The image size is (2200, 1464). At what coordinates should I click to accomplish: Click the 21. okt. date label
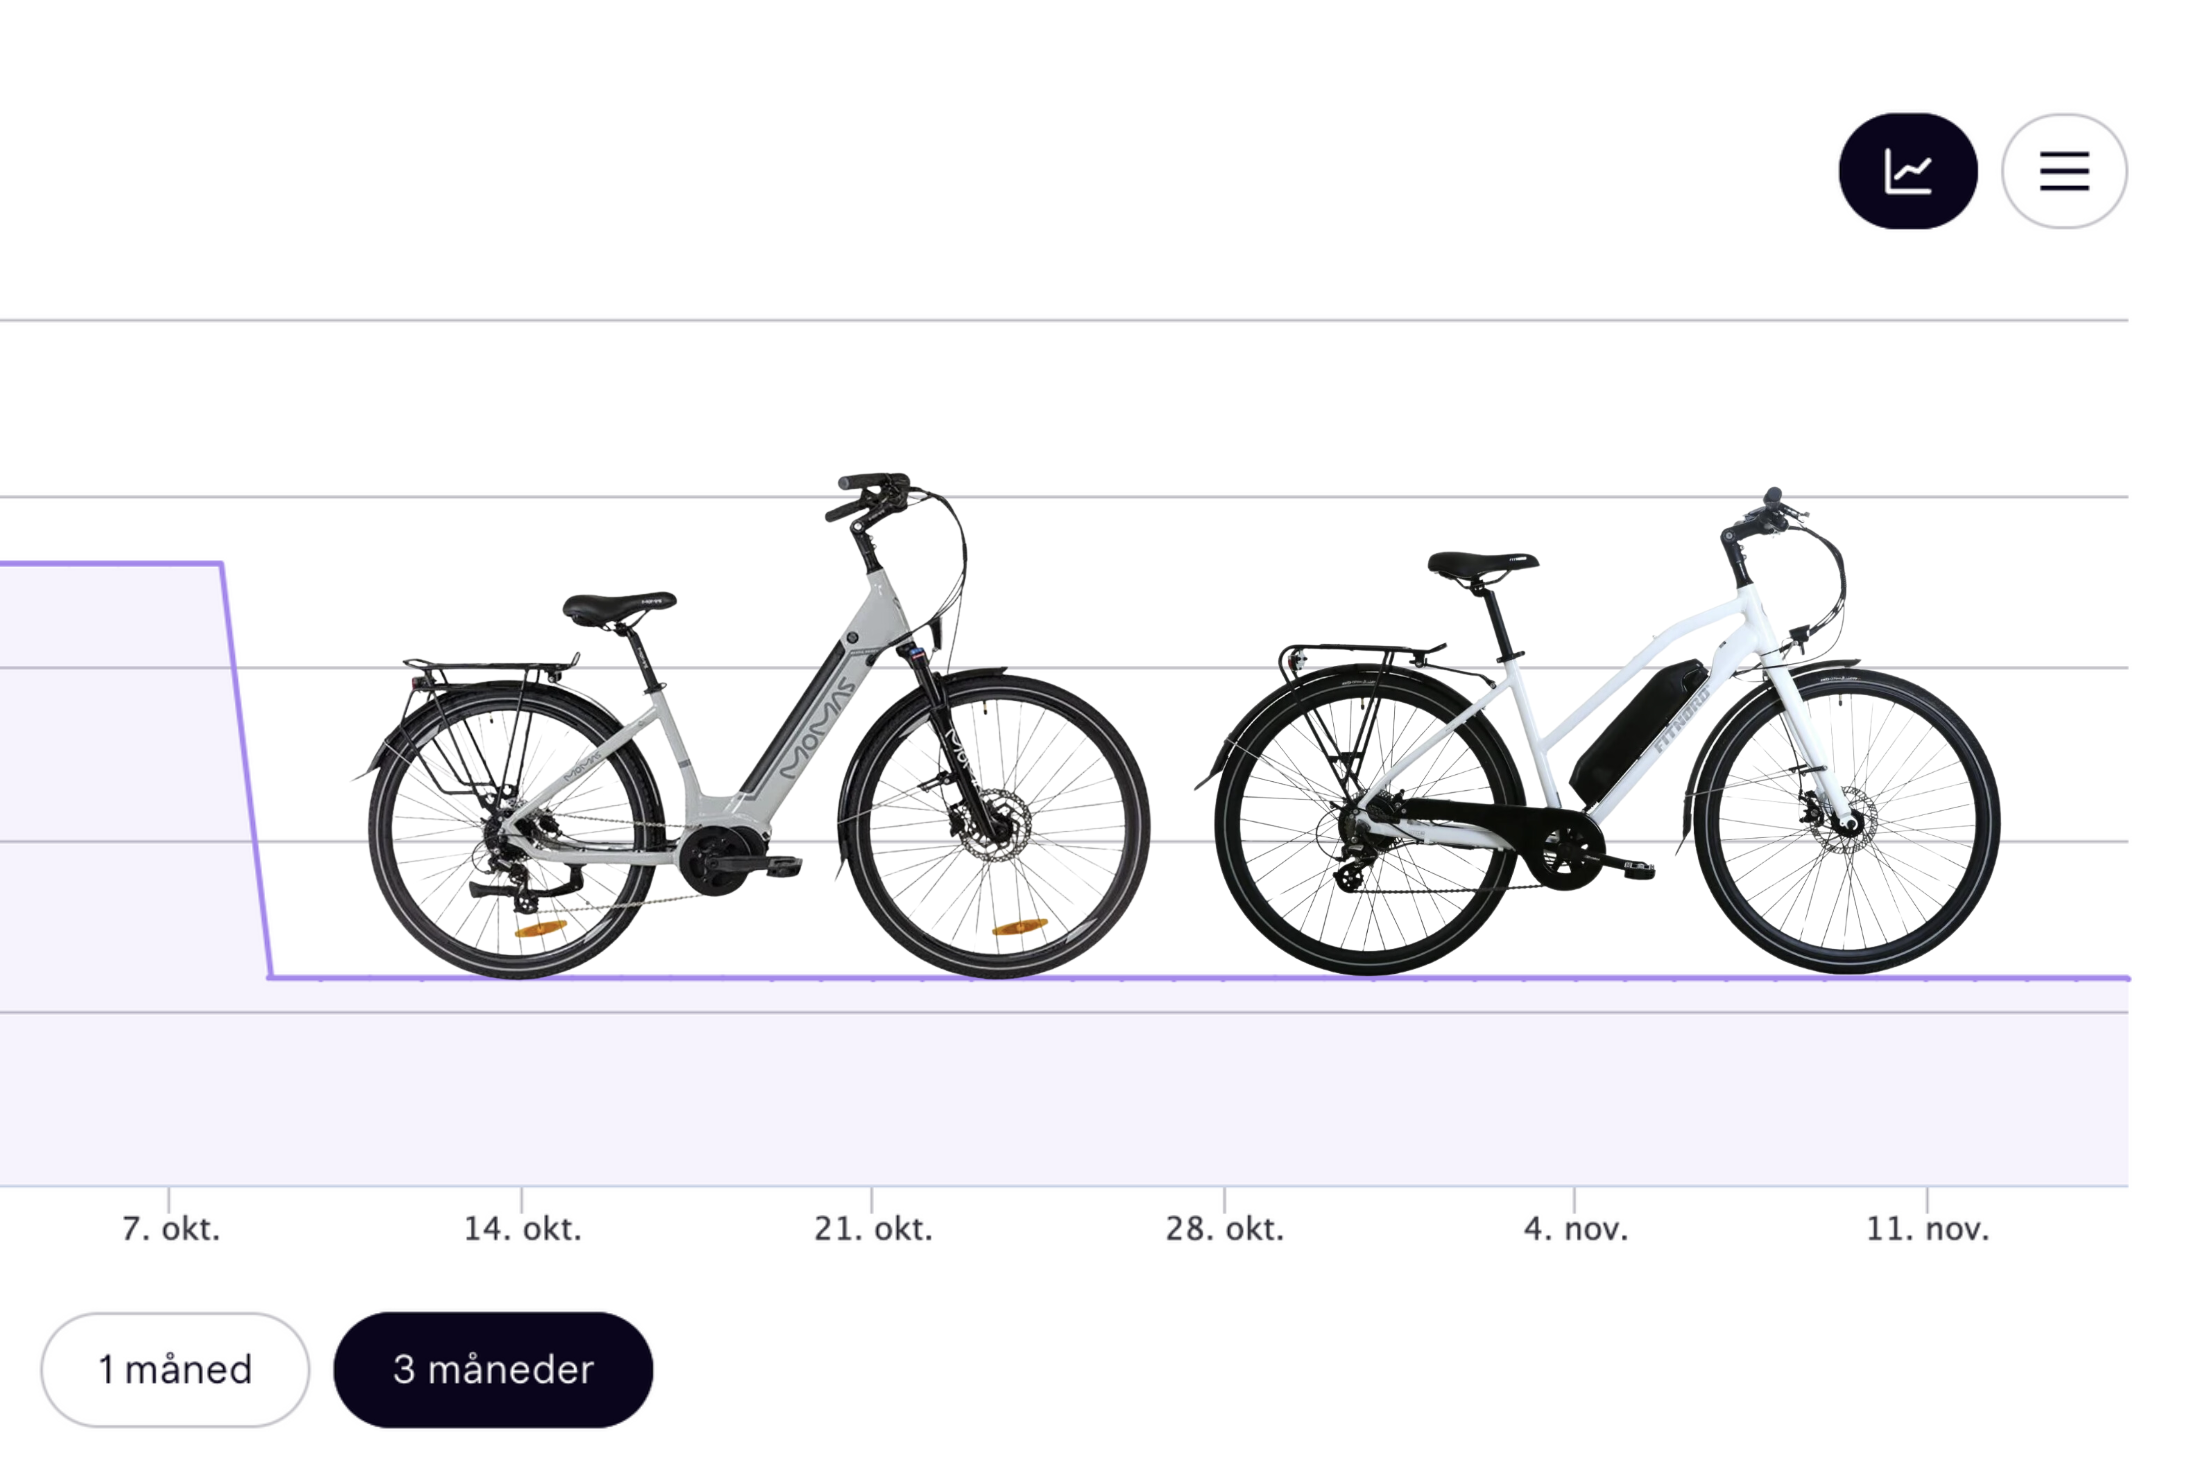pyautogui.click(x=873, y=1228)
